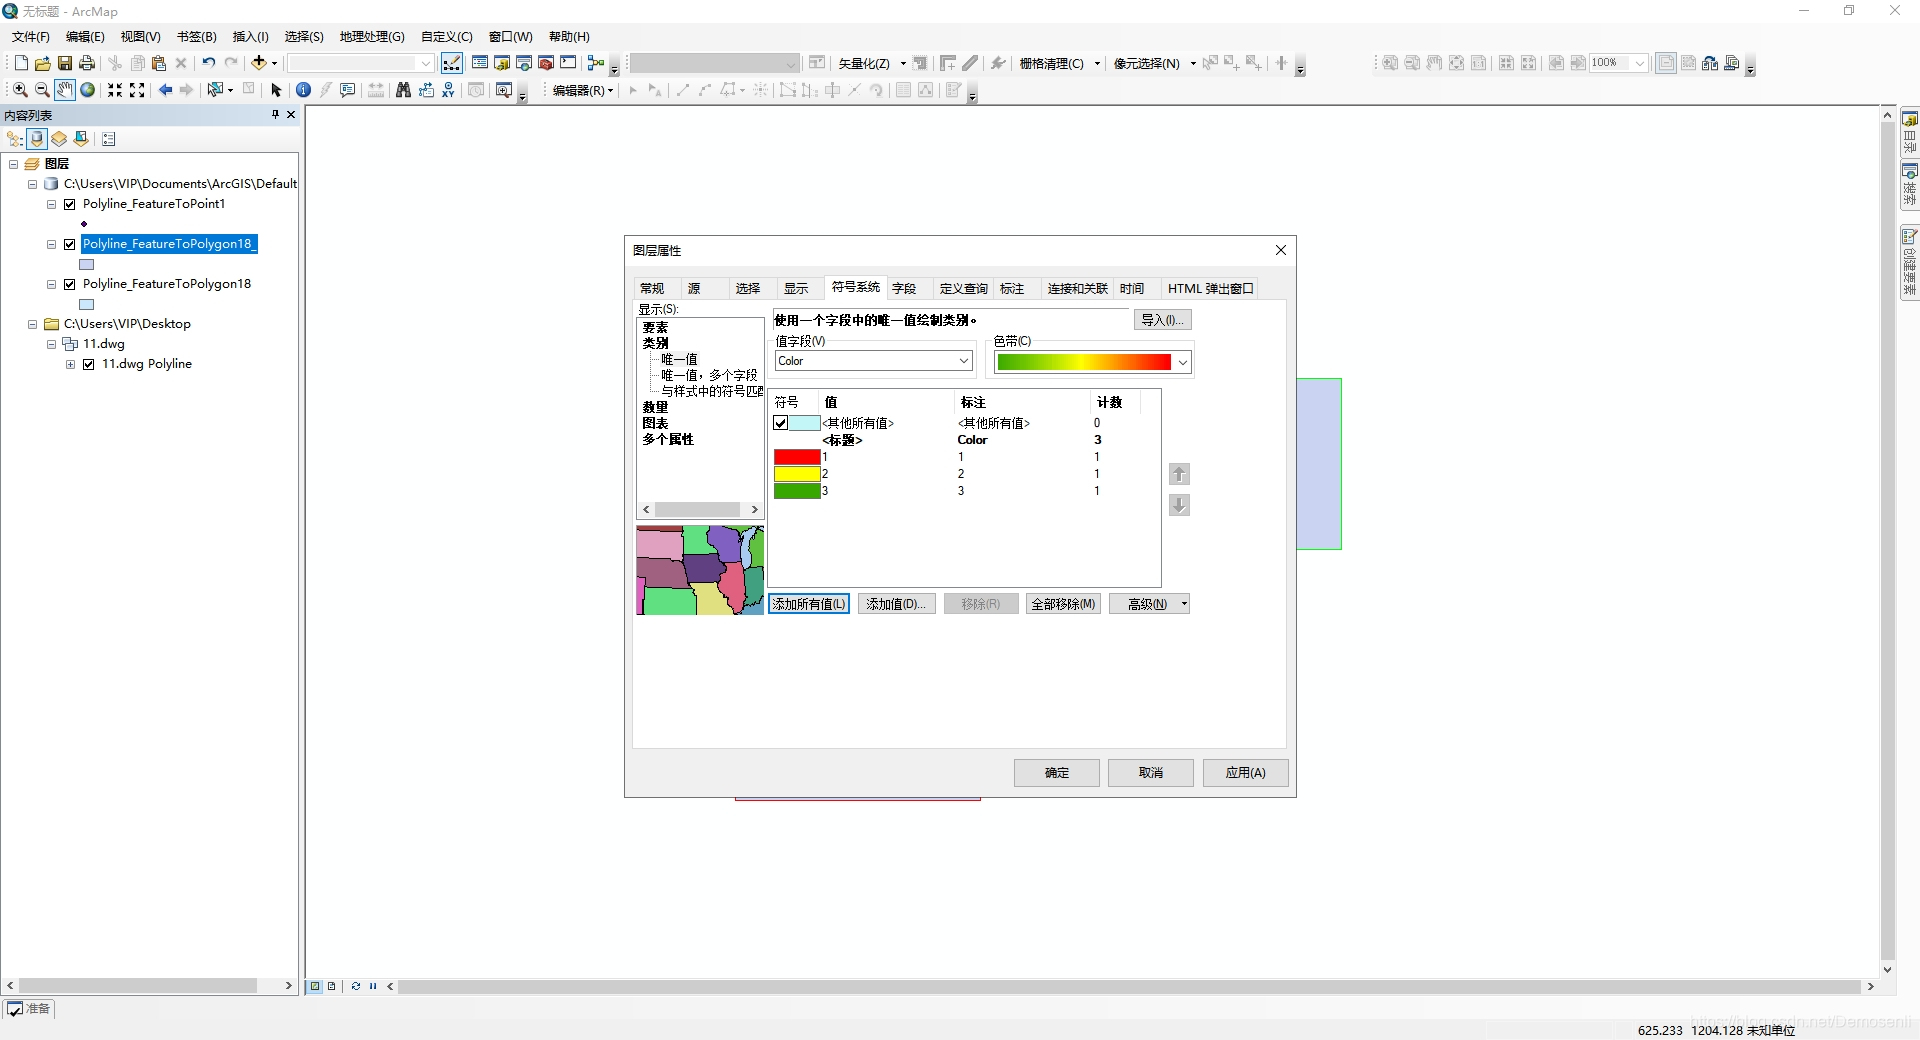This screenshot has width=1920, height=1040.
Task: Click the 添加所有值(L) button
Action: (x=809, y=604)
